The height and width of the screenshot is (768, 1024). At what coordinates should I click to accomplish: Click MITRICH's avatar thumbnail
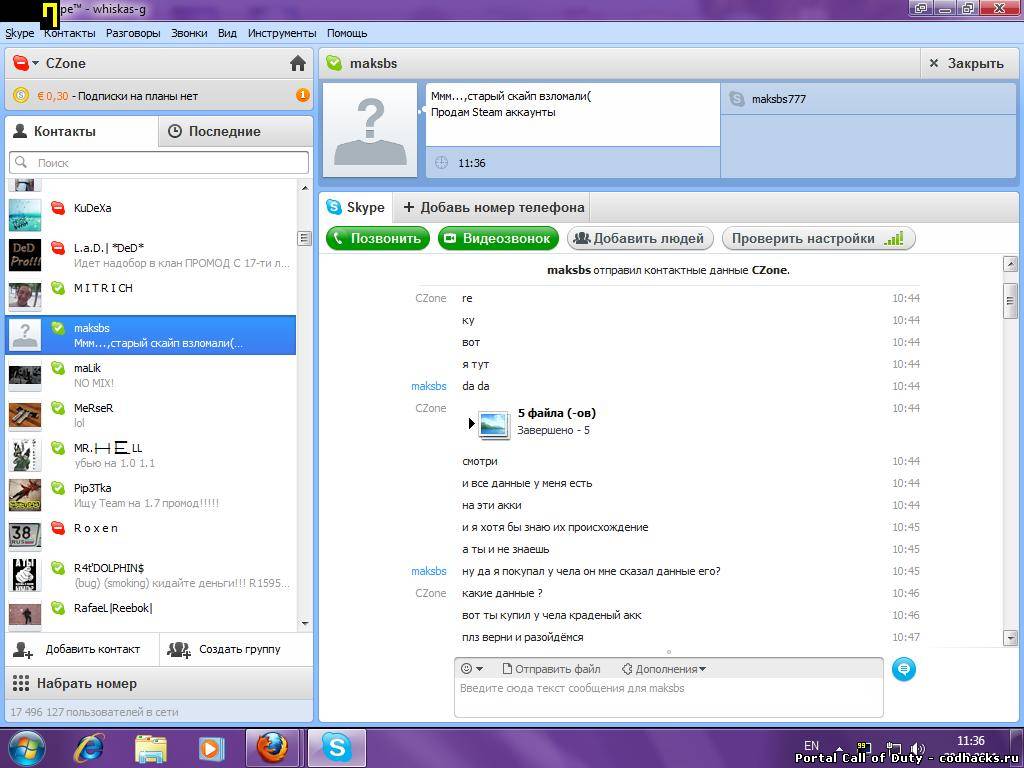(x=25, y=295)
